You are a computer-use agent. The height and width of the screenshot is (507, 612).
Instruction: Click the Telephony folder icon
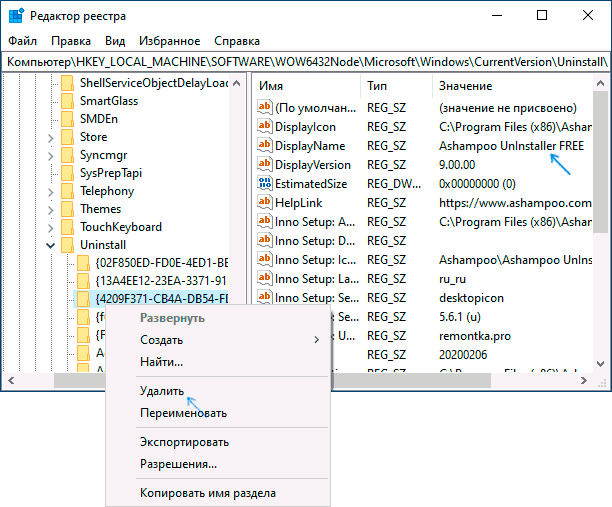(x=68, y=190)
